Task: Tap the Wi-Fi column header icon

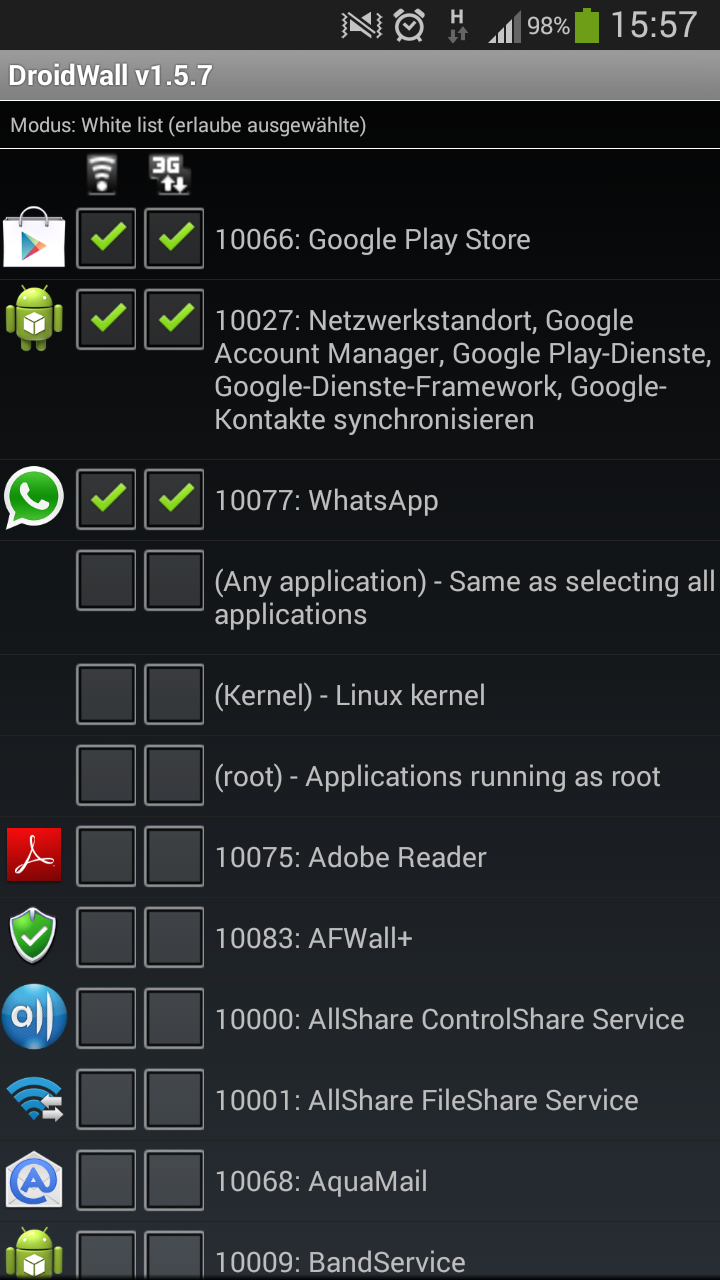Action: [102, 174]
